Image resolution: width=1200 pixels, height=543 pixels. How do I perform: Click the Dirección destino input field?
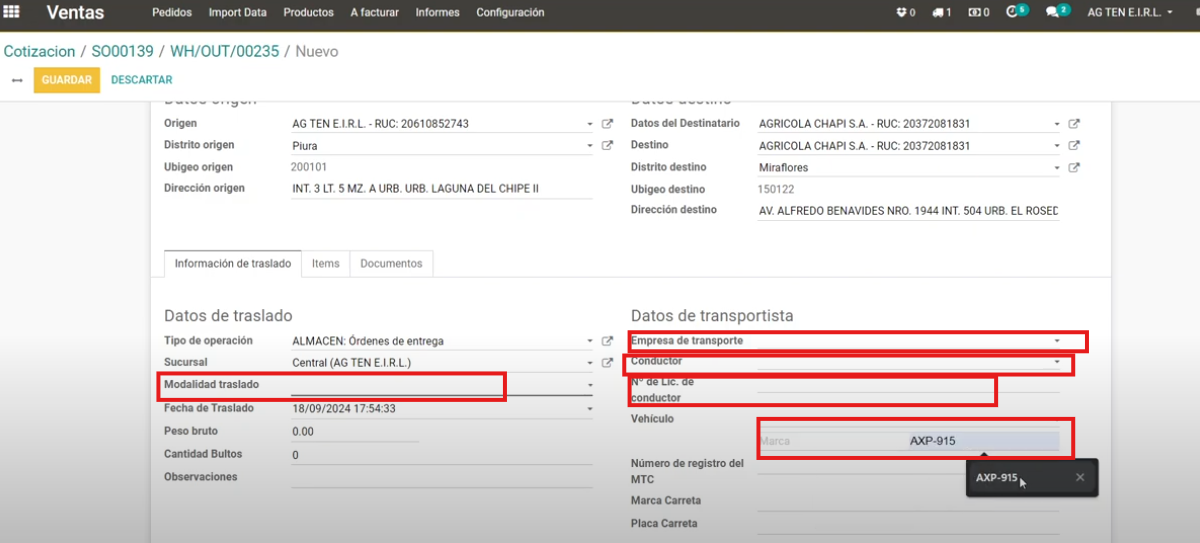point(908,211)
